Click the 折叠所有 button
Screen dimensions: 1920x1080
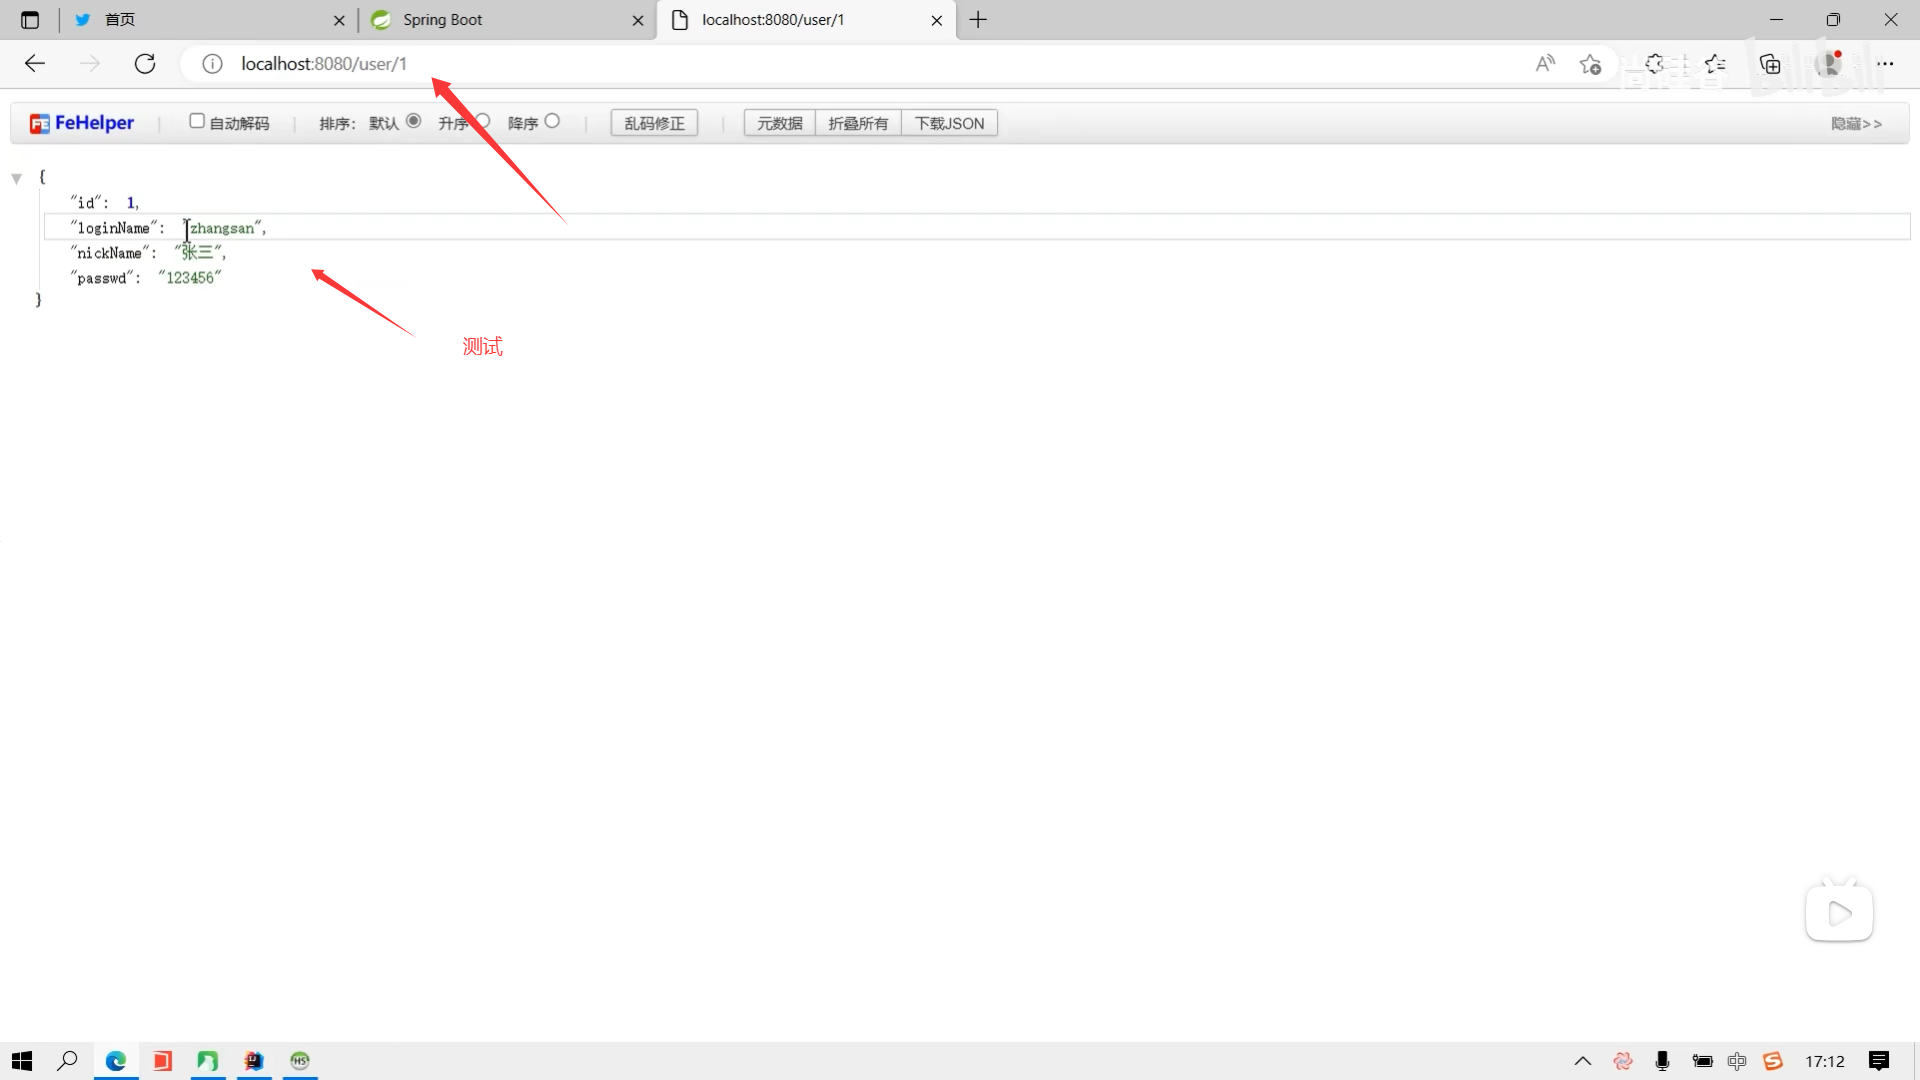[x=858, y=123]
